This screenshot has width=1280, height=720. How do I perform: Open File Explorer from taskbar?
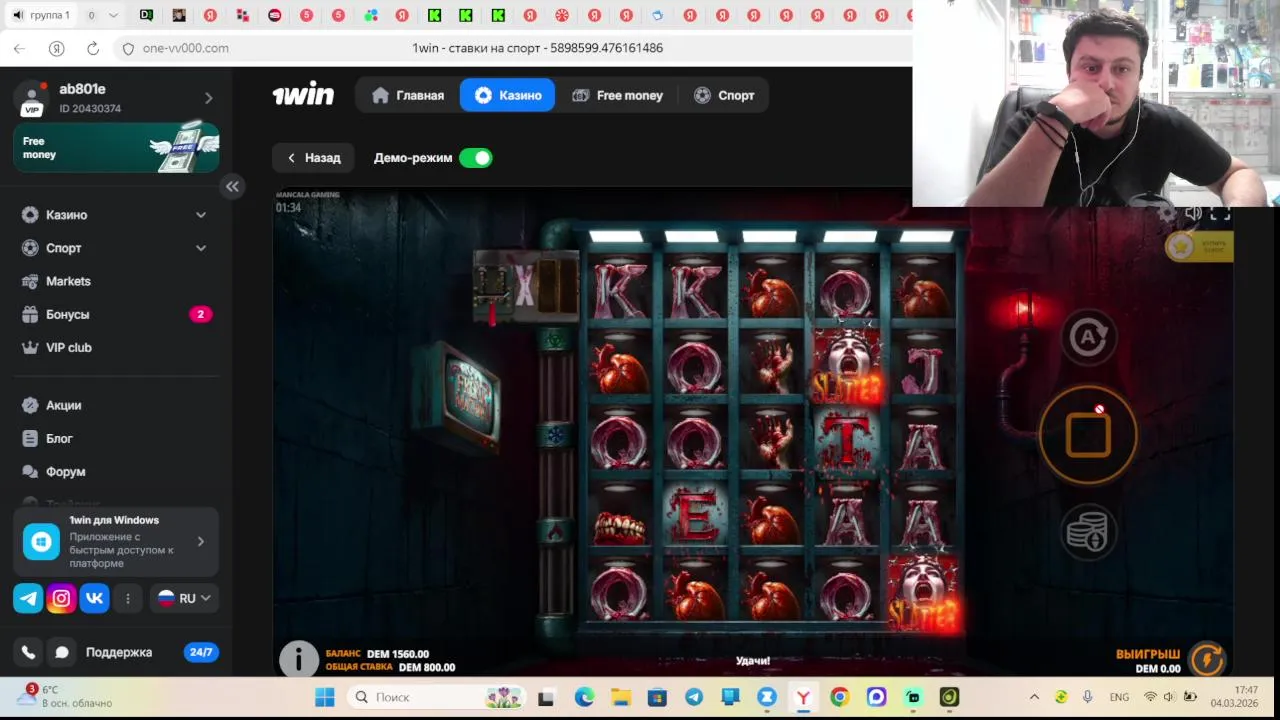pos(620,697)
